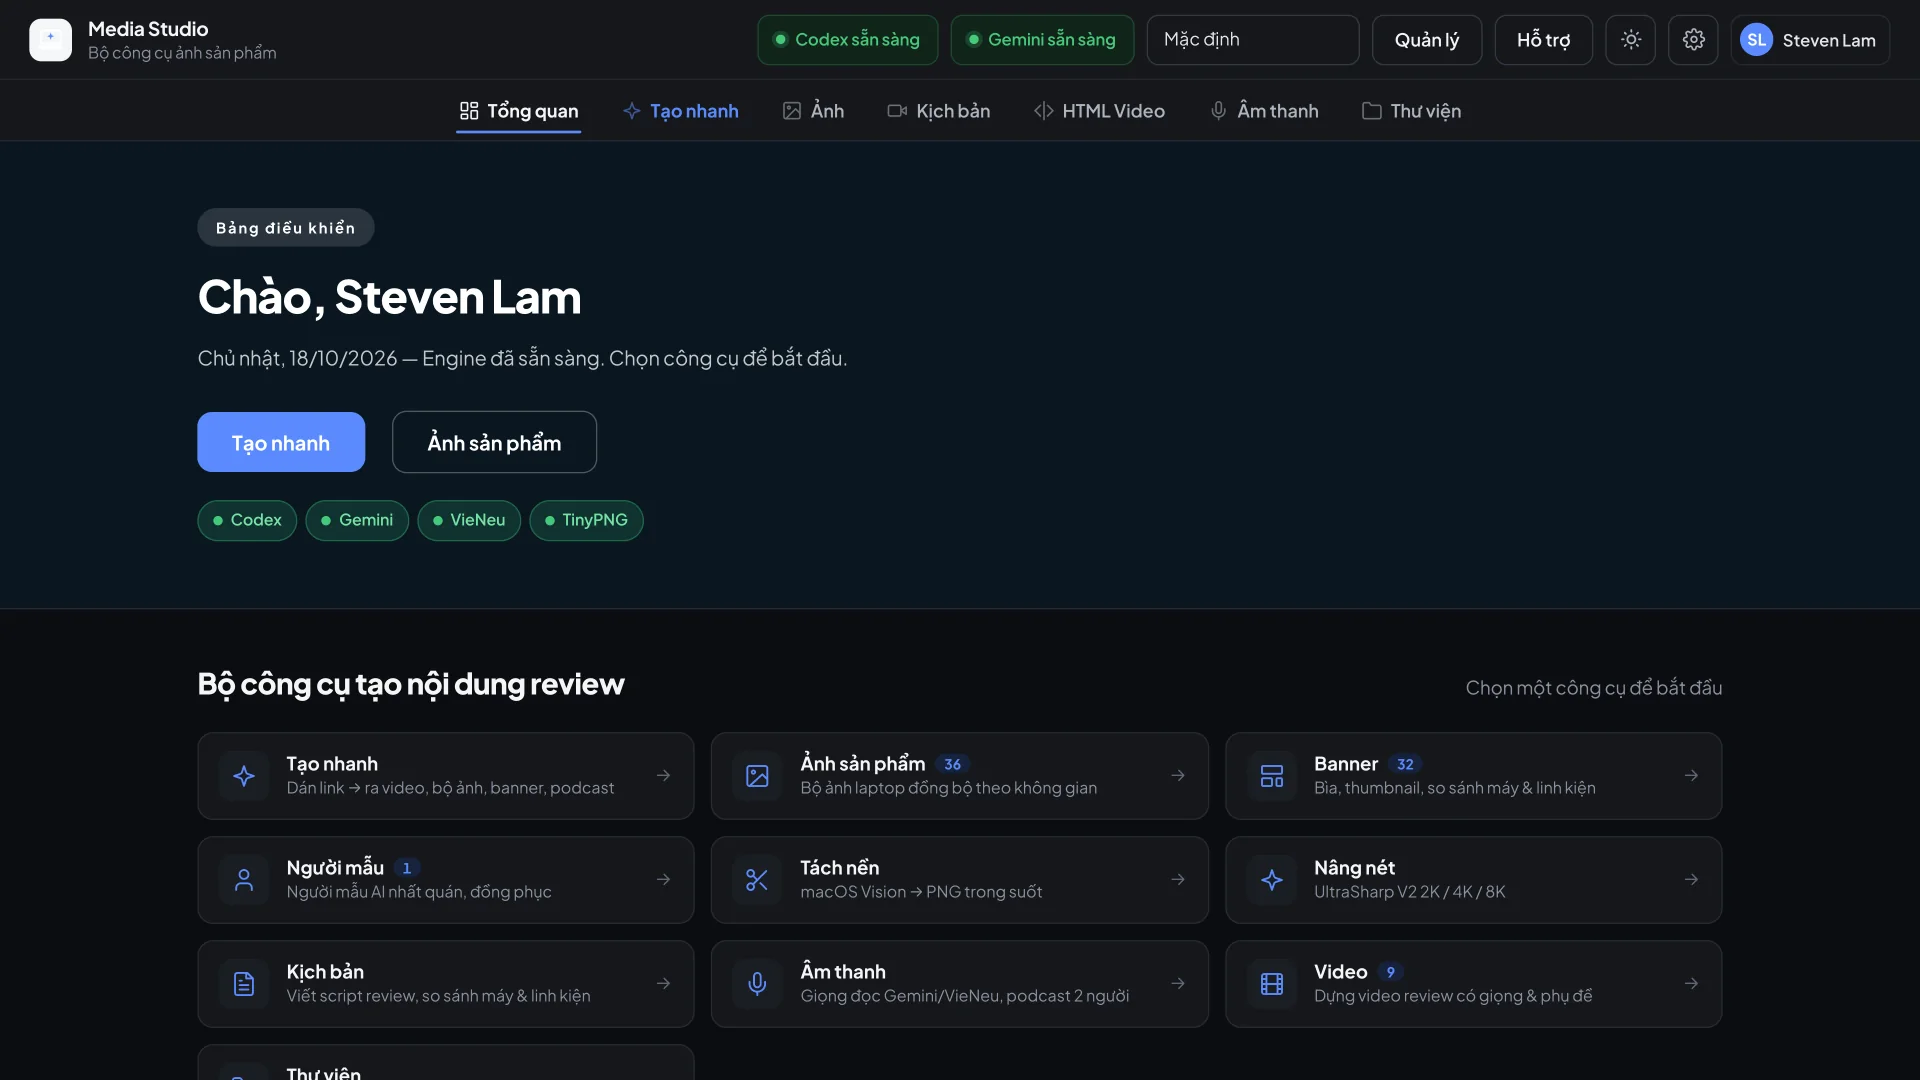Screen dimensions: 1920x1080
Task: Open the Steven Lam account menu
Action: coord(1810,40)
